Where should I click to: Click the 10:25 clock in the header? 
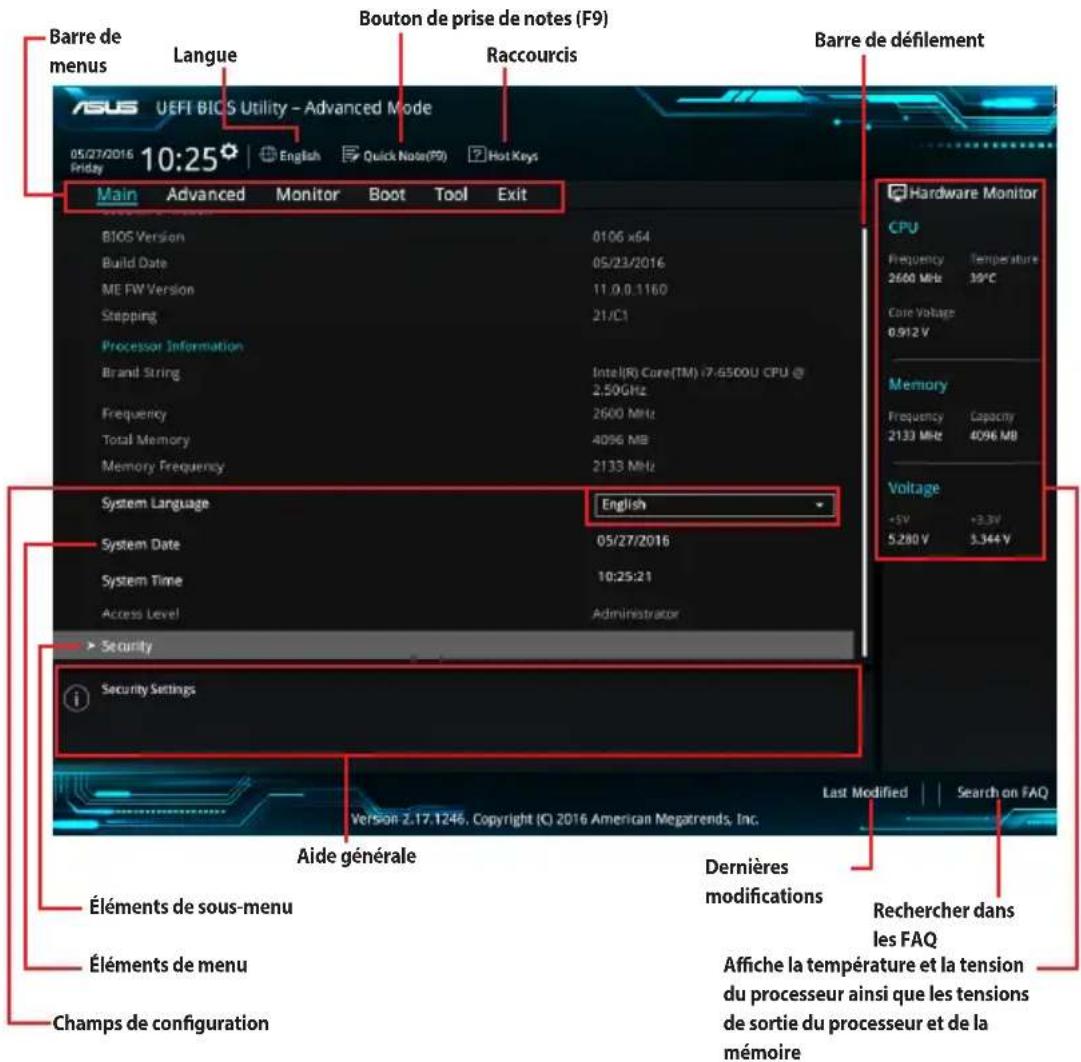[x=179, y=159]
